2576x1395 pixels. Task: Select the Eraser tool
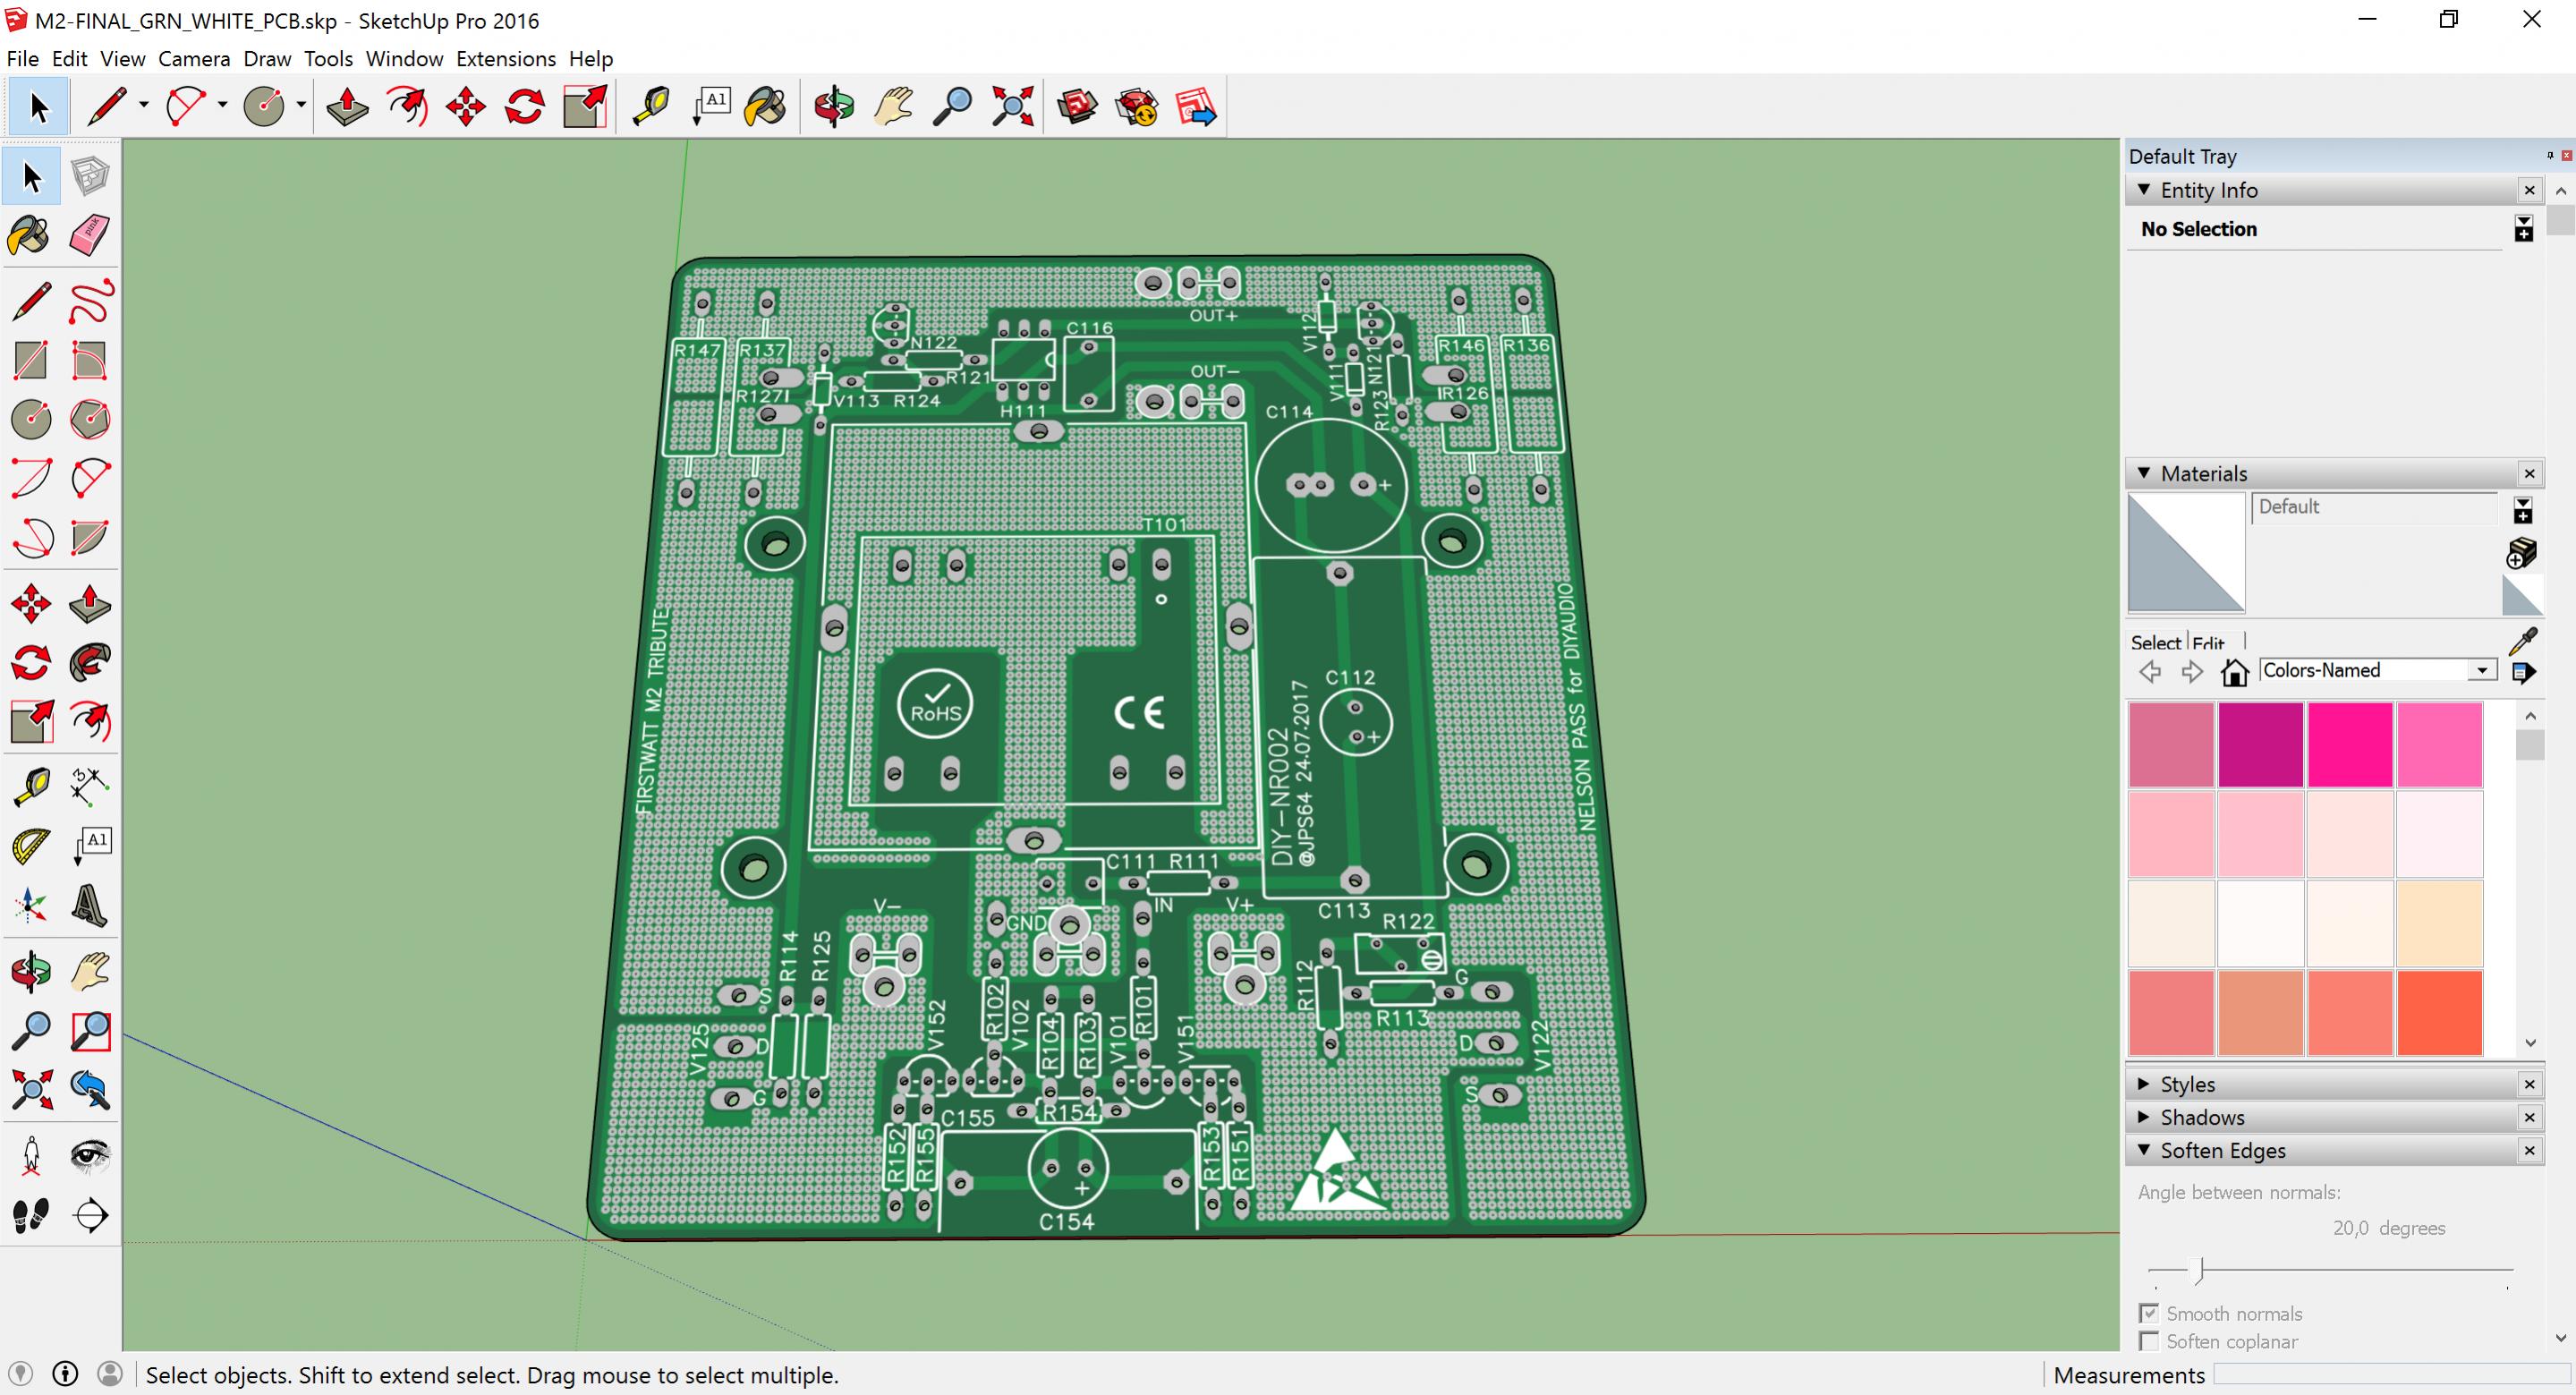[x=90, y=236]
